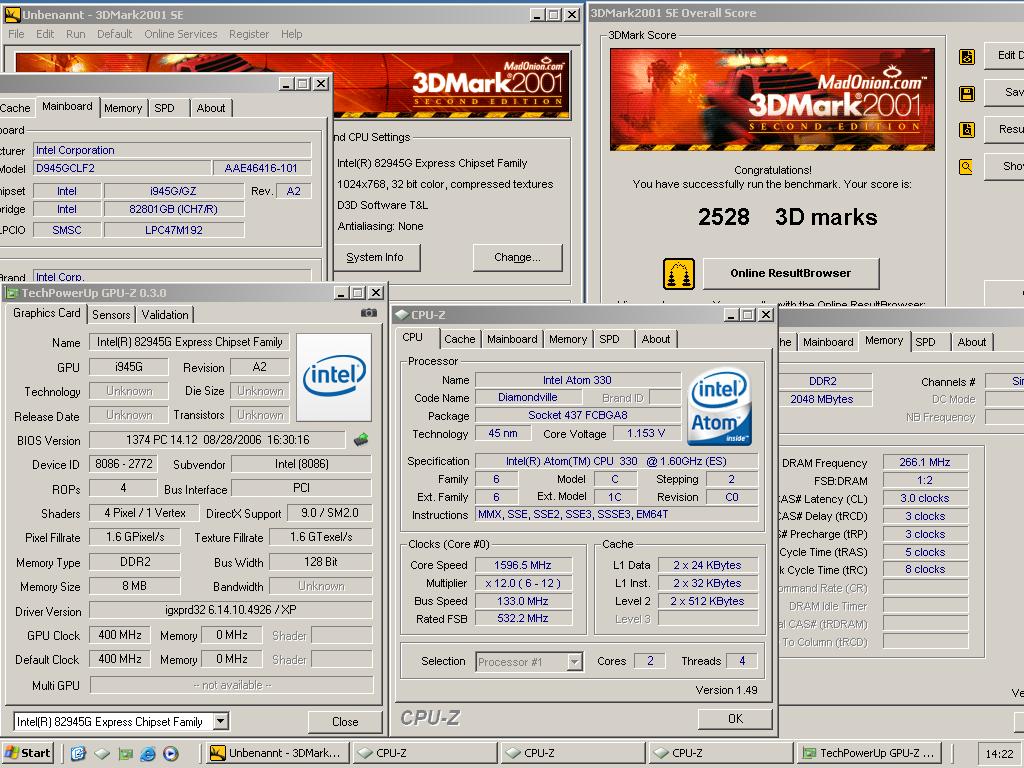Viewport: 1024px width, 768px height.
Task: Click the CPU-Z title bar icon
Action: [402, 315]
